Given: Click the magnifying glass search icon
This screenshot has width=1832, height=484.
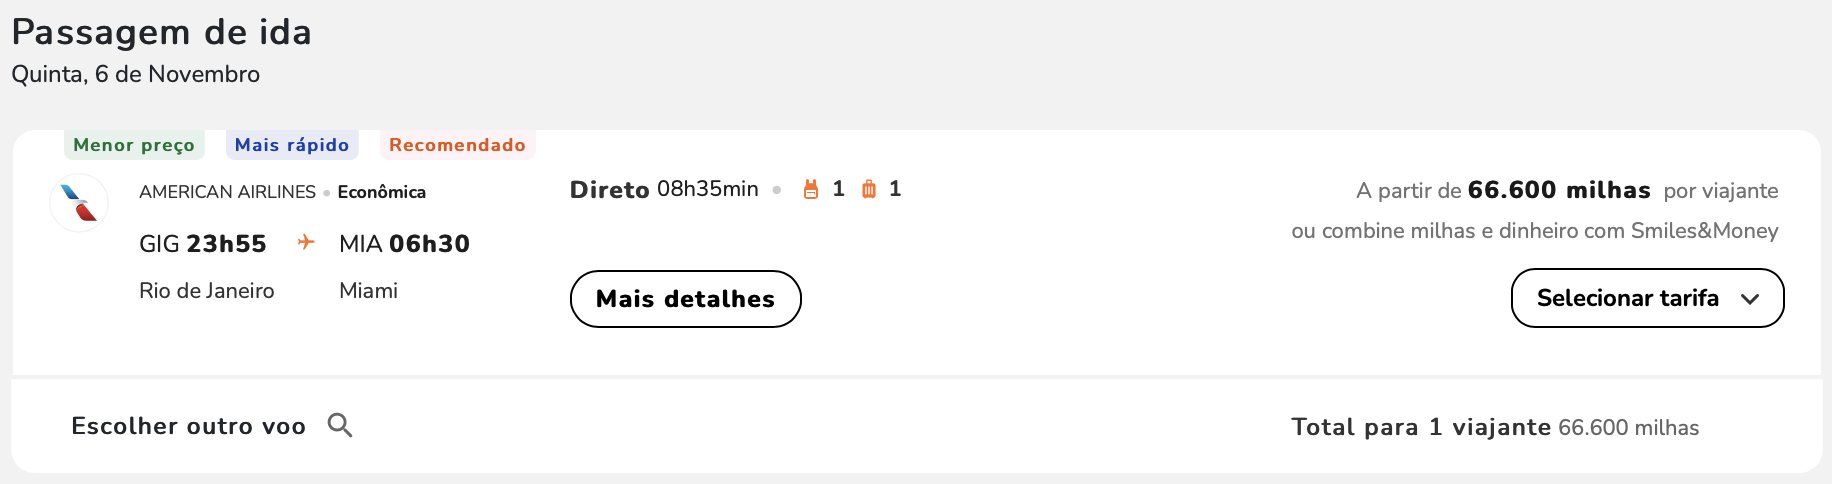Looking at the screenshot, I should coord(340,426).
